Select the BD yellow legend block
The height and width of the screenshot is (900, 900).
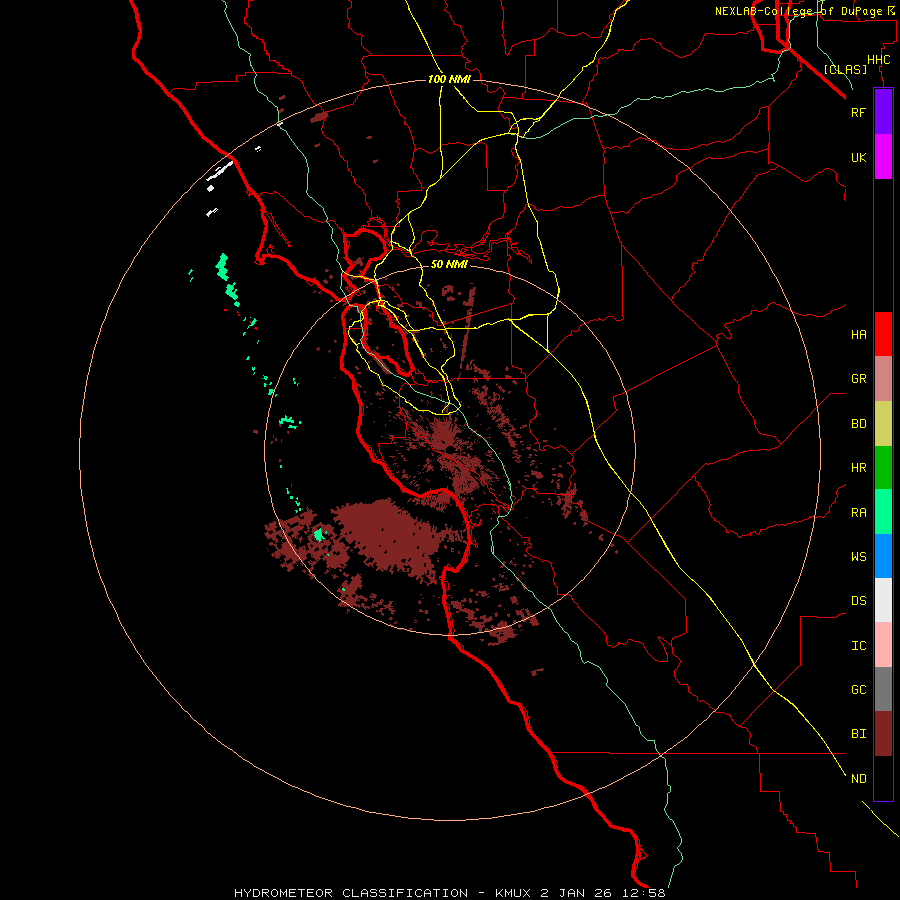point(883,423)
